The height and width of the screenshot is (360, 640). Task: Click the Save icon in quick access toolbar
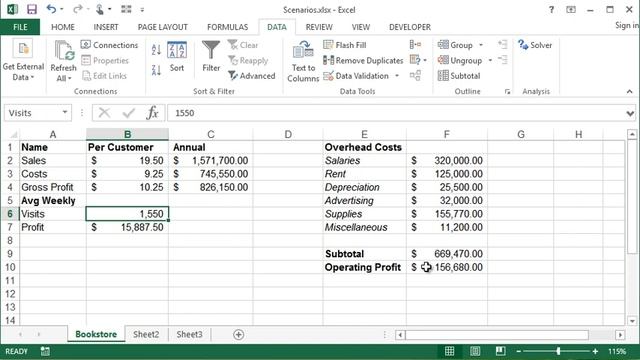pos(31,9)
